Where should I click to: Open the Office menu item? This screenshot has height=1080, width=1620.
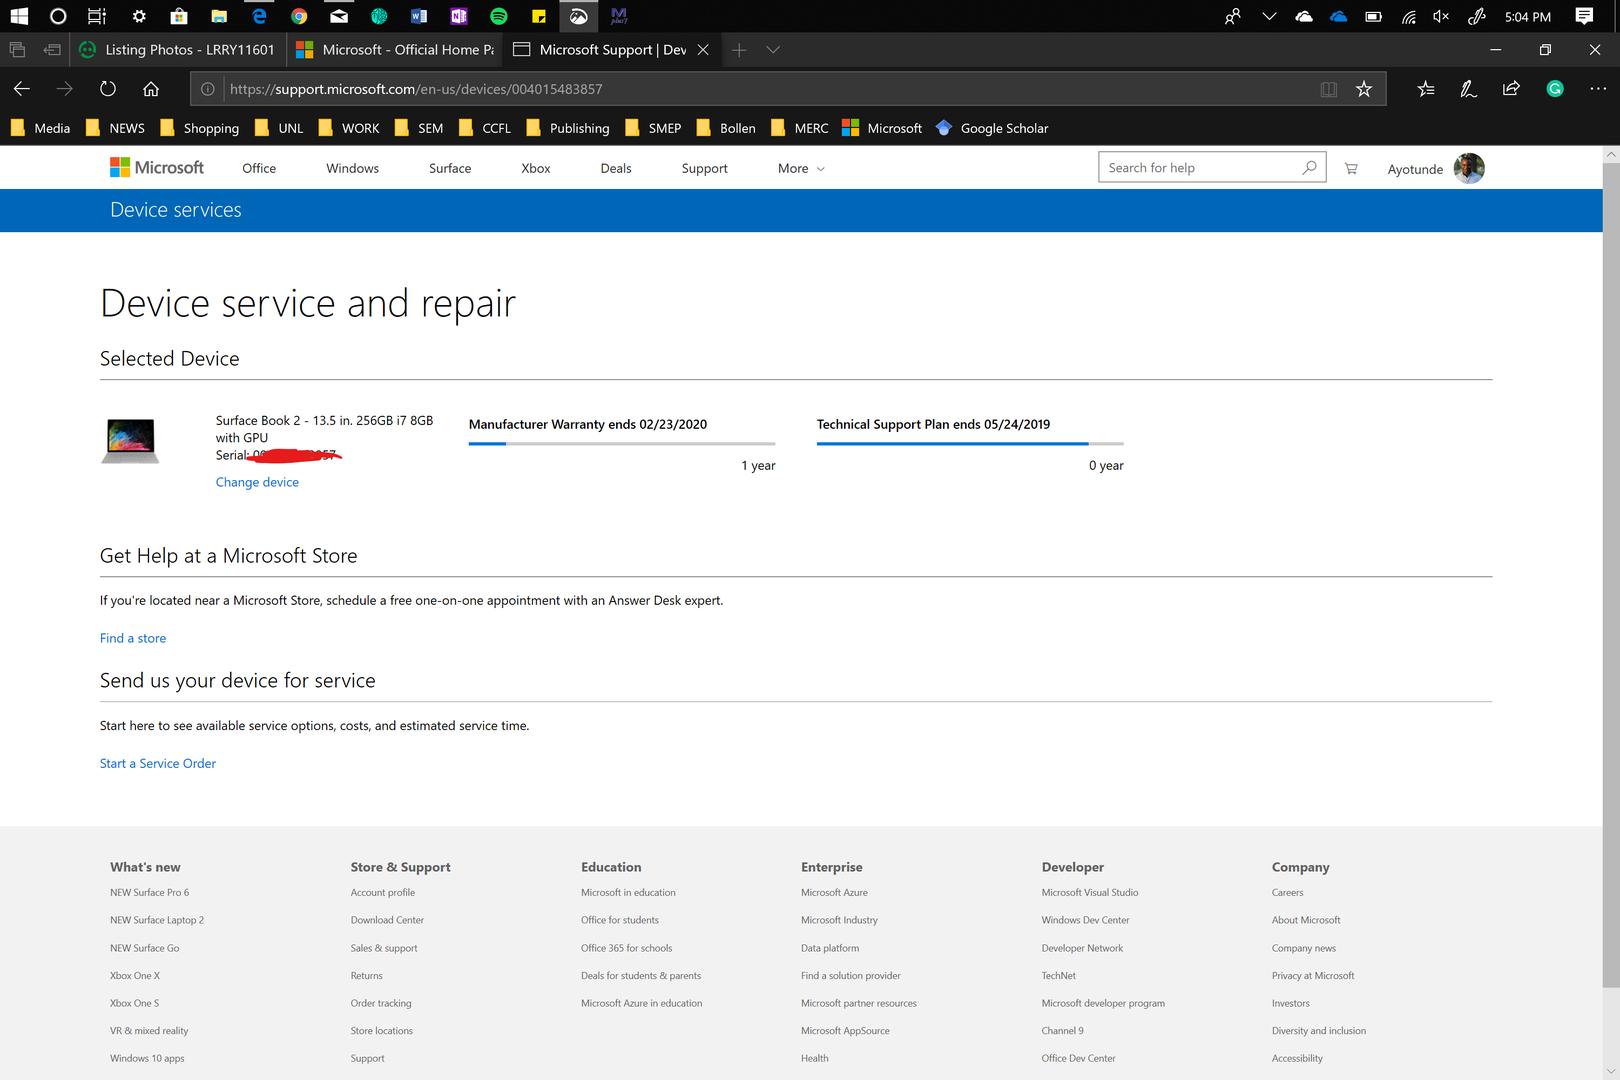(259, 168)
